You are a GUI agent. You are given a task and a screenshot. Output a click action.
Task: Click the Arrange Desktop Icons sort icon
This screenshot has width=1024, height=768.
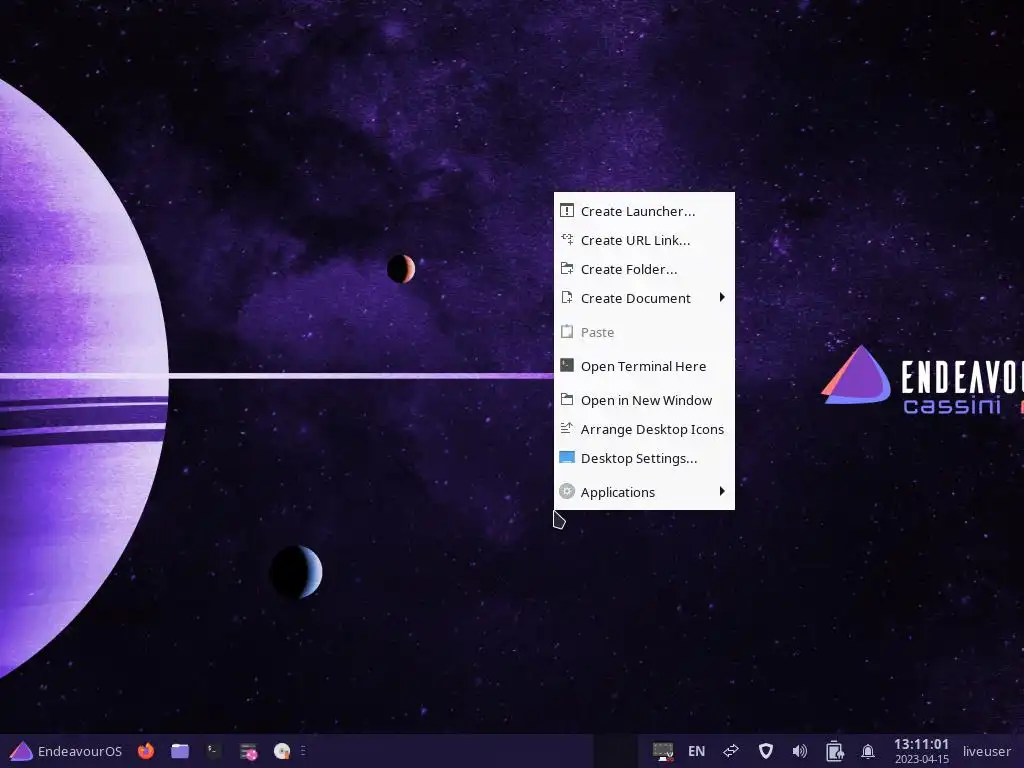(x=567, y=428)
